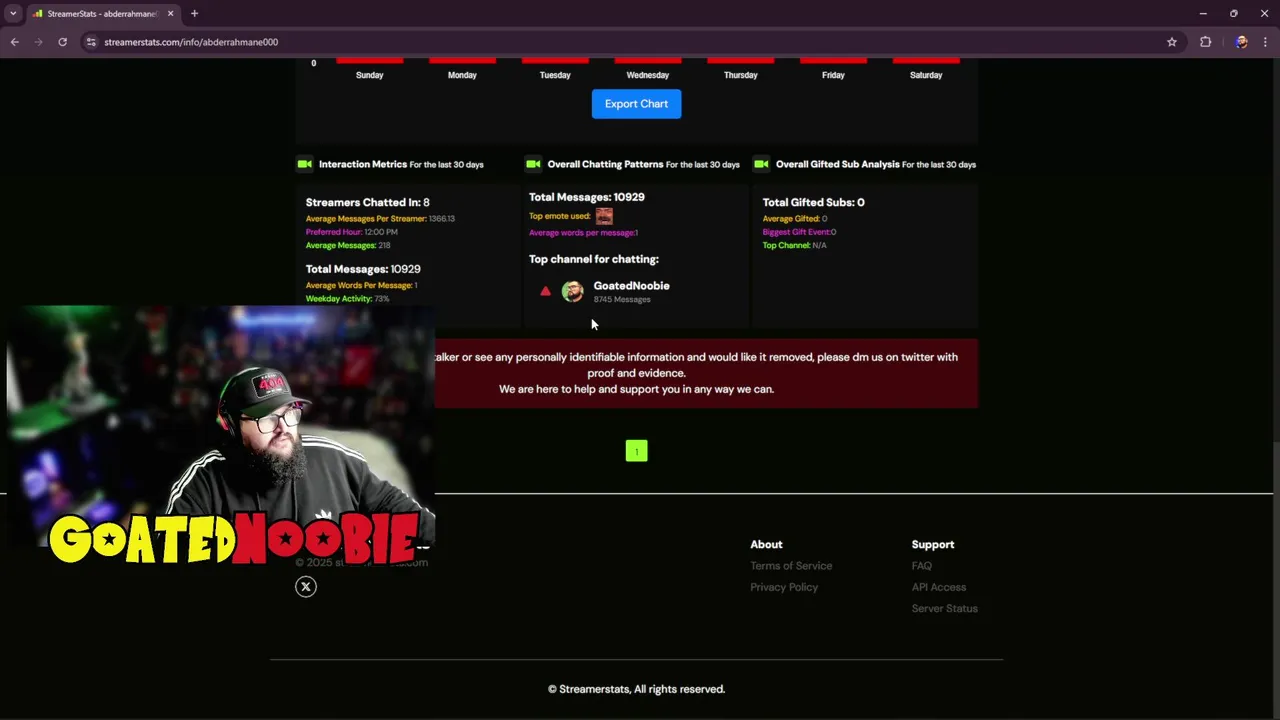Reload the page with refresh icon

point(62,42)
